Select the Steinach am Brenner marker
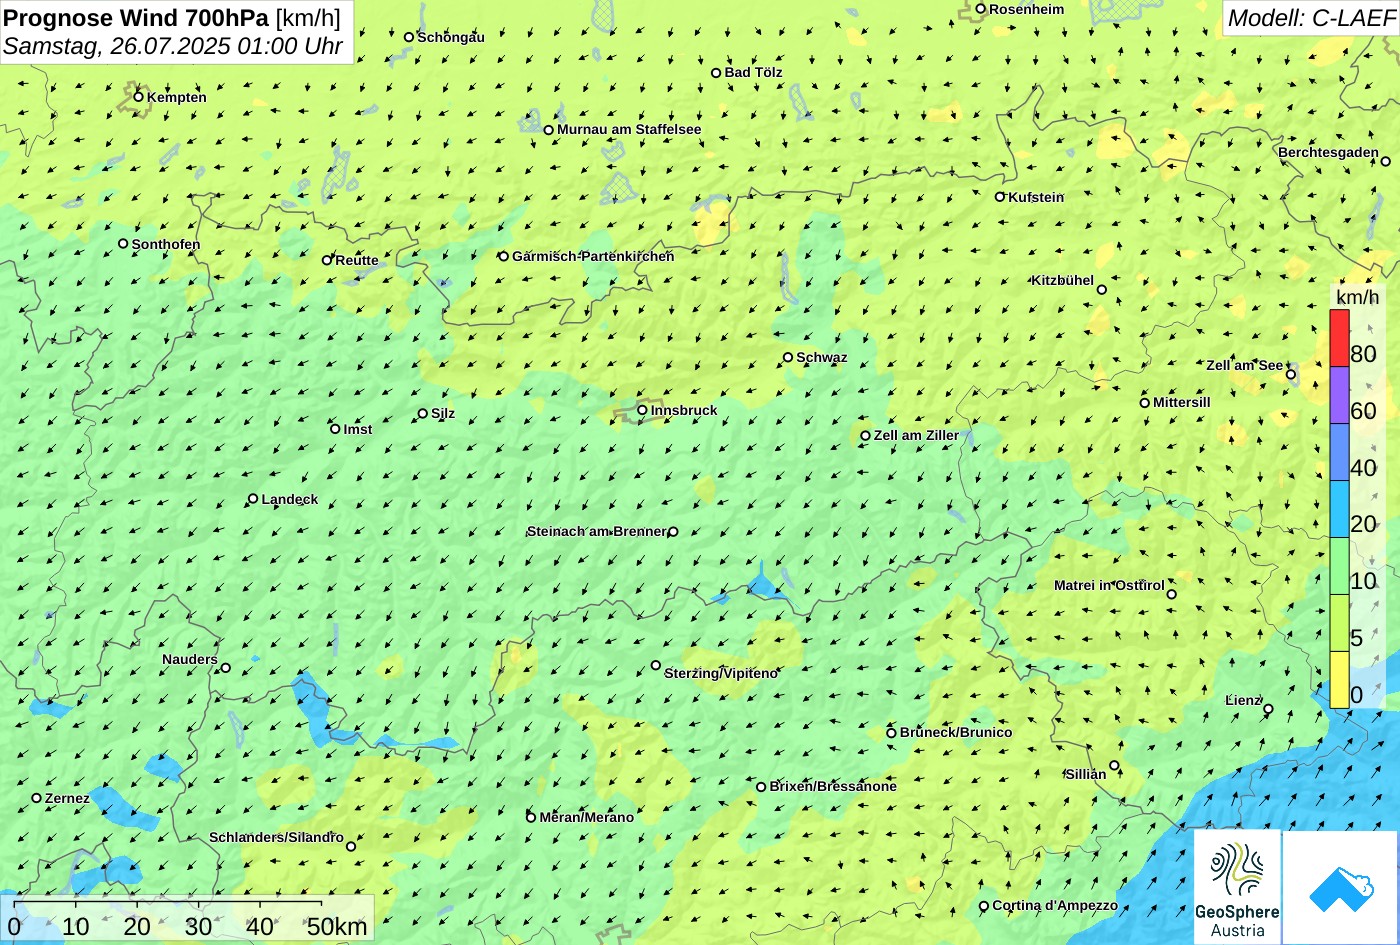This screenshot has height=945, width=1400. [673, 532]
